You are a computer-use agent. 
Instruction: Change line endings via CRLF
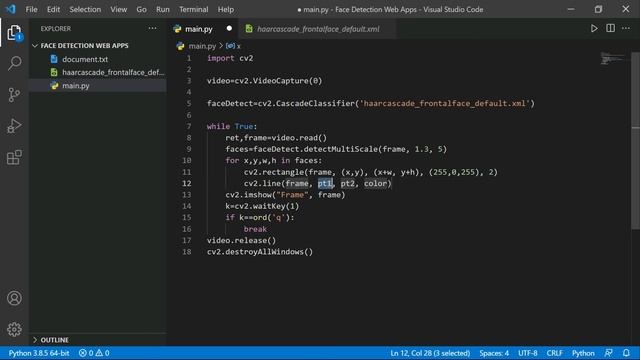pyautogui.click(x=554, y=353)
